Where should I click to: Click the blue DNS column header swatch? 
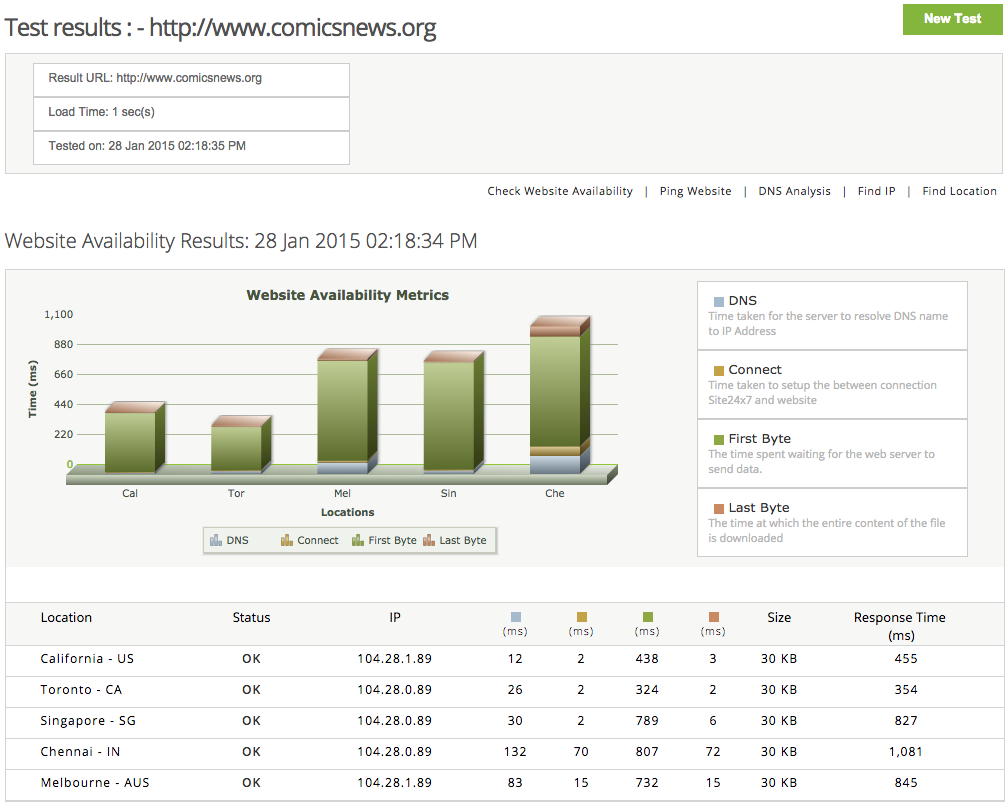516,617
